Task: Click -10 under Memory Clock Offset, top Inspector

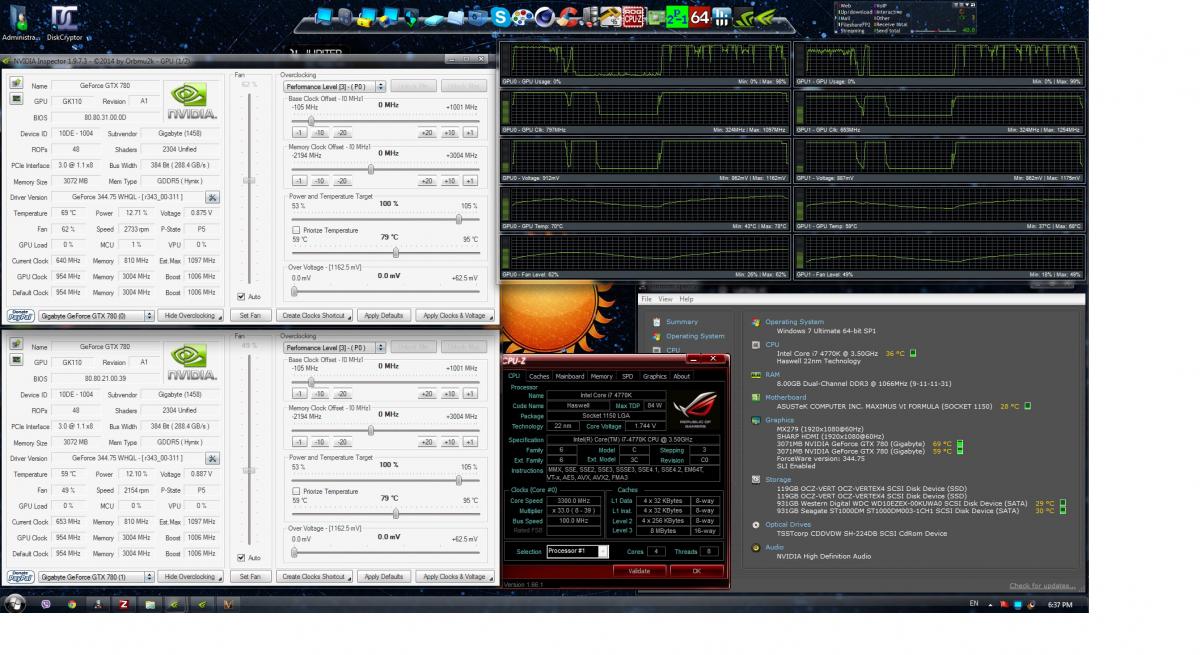Action: point(319,181)
